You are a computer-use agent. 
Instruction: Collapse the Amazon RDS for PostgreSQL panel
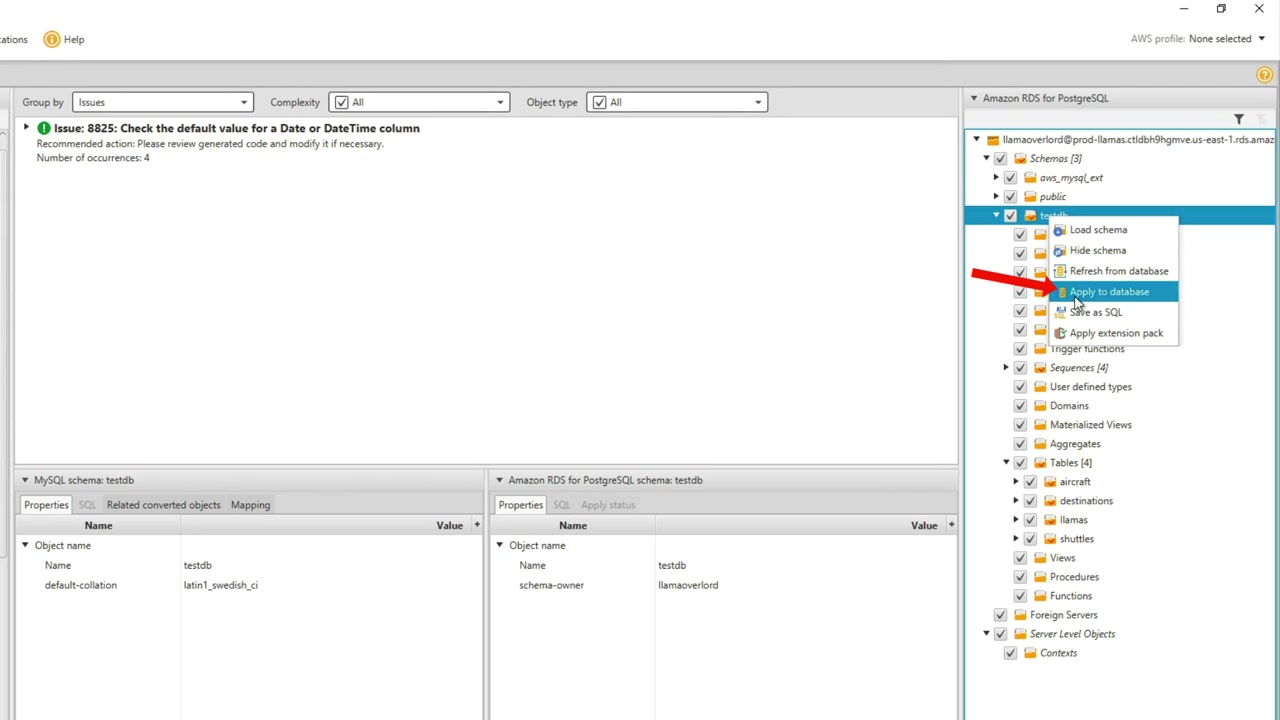pyautogui.click(x=973, y=98)
